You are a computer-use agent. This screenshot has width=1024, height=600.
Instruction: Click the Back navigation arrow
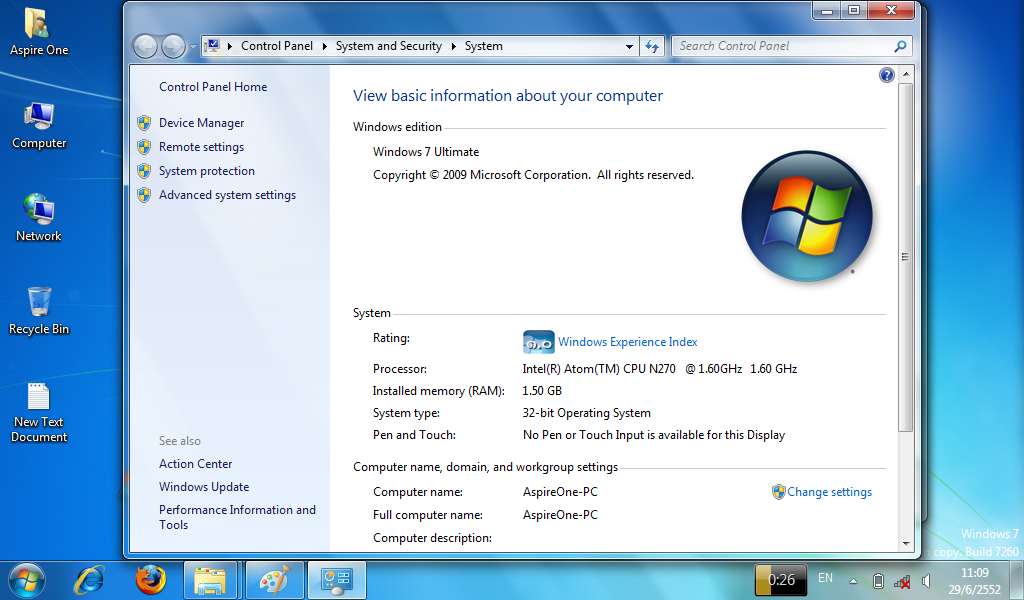(x=145, y=46)
